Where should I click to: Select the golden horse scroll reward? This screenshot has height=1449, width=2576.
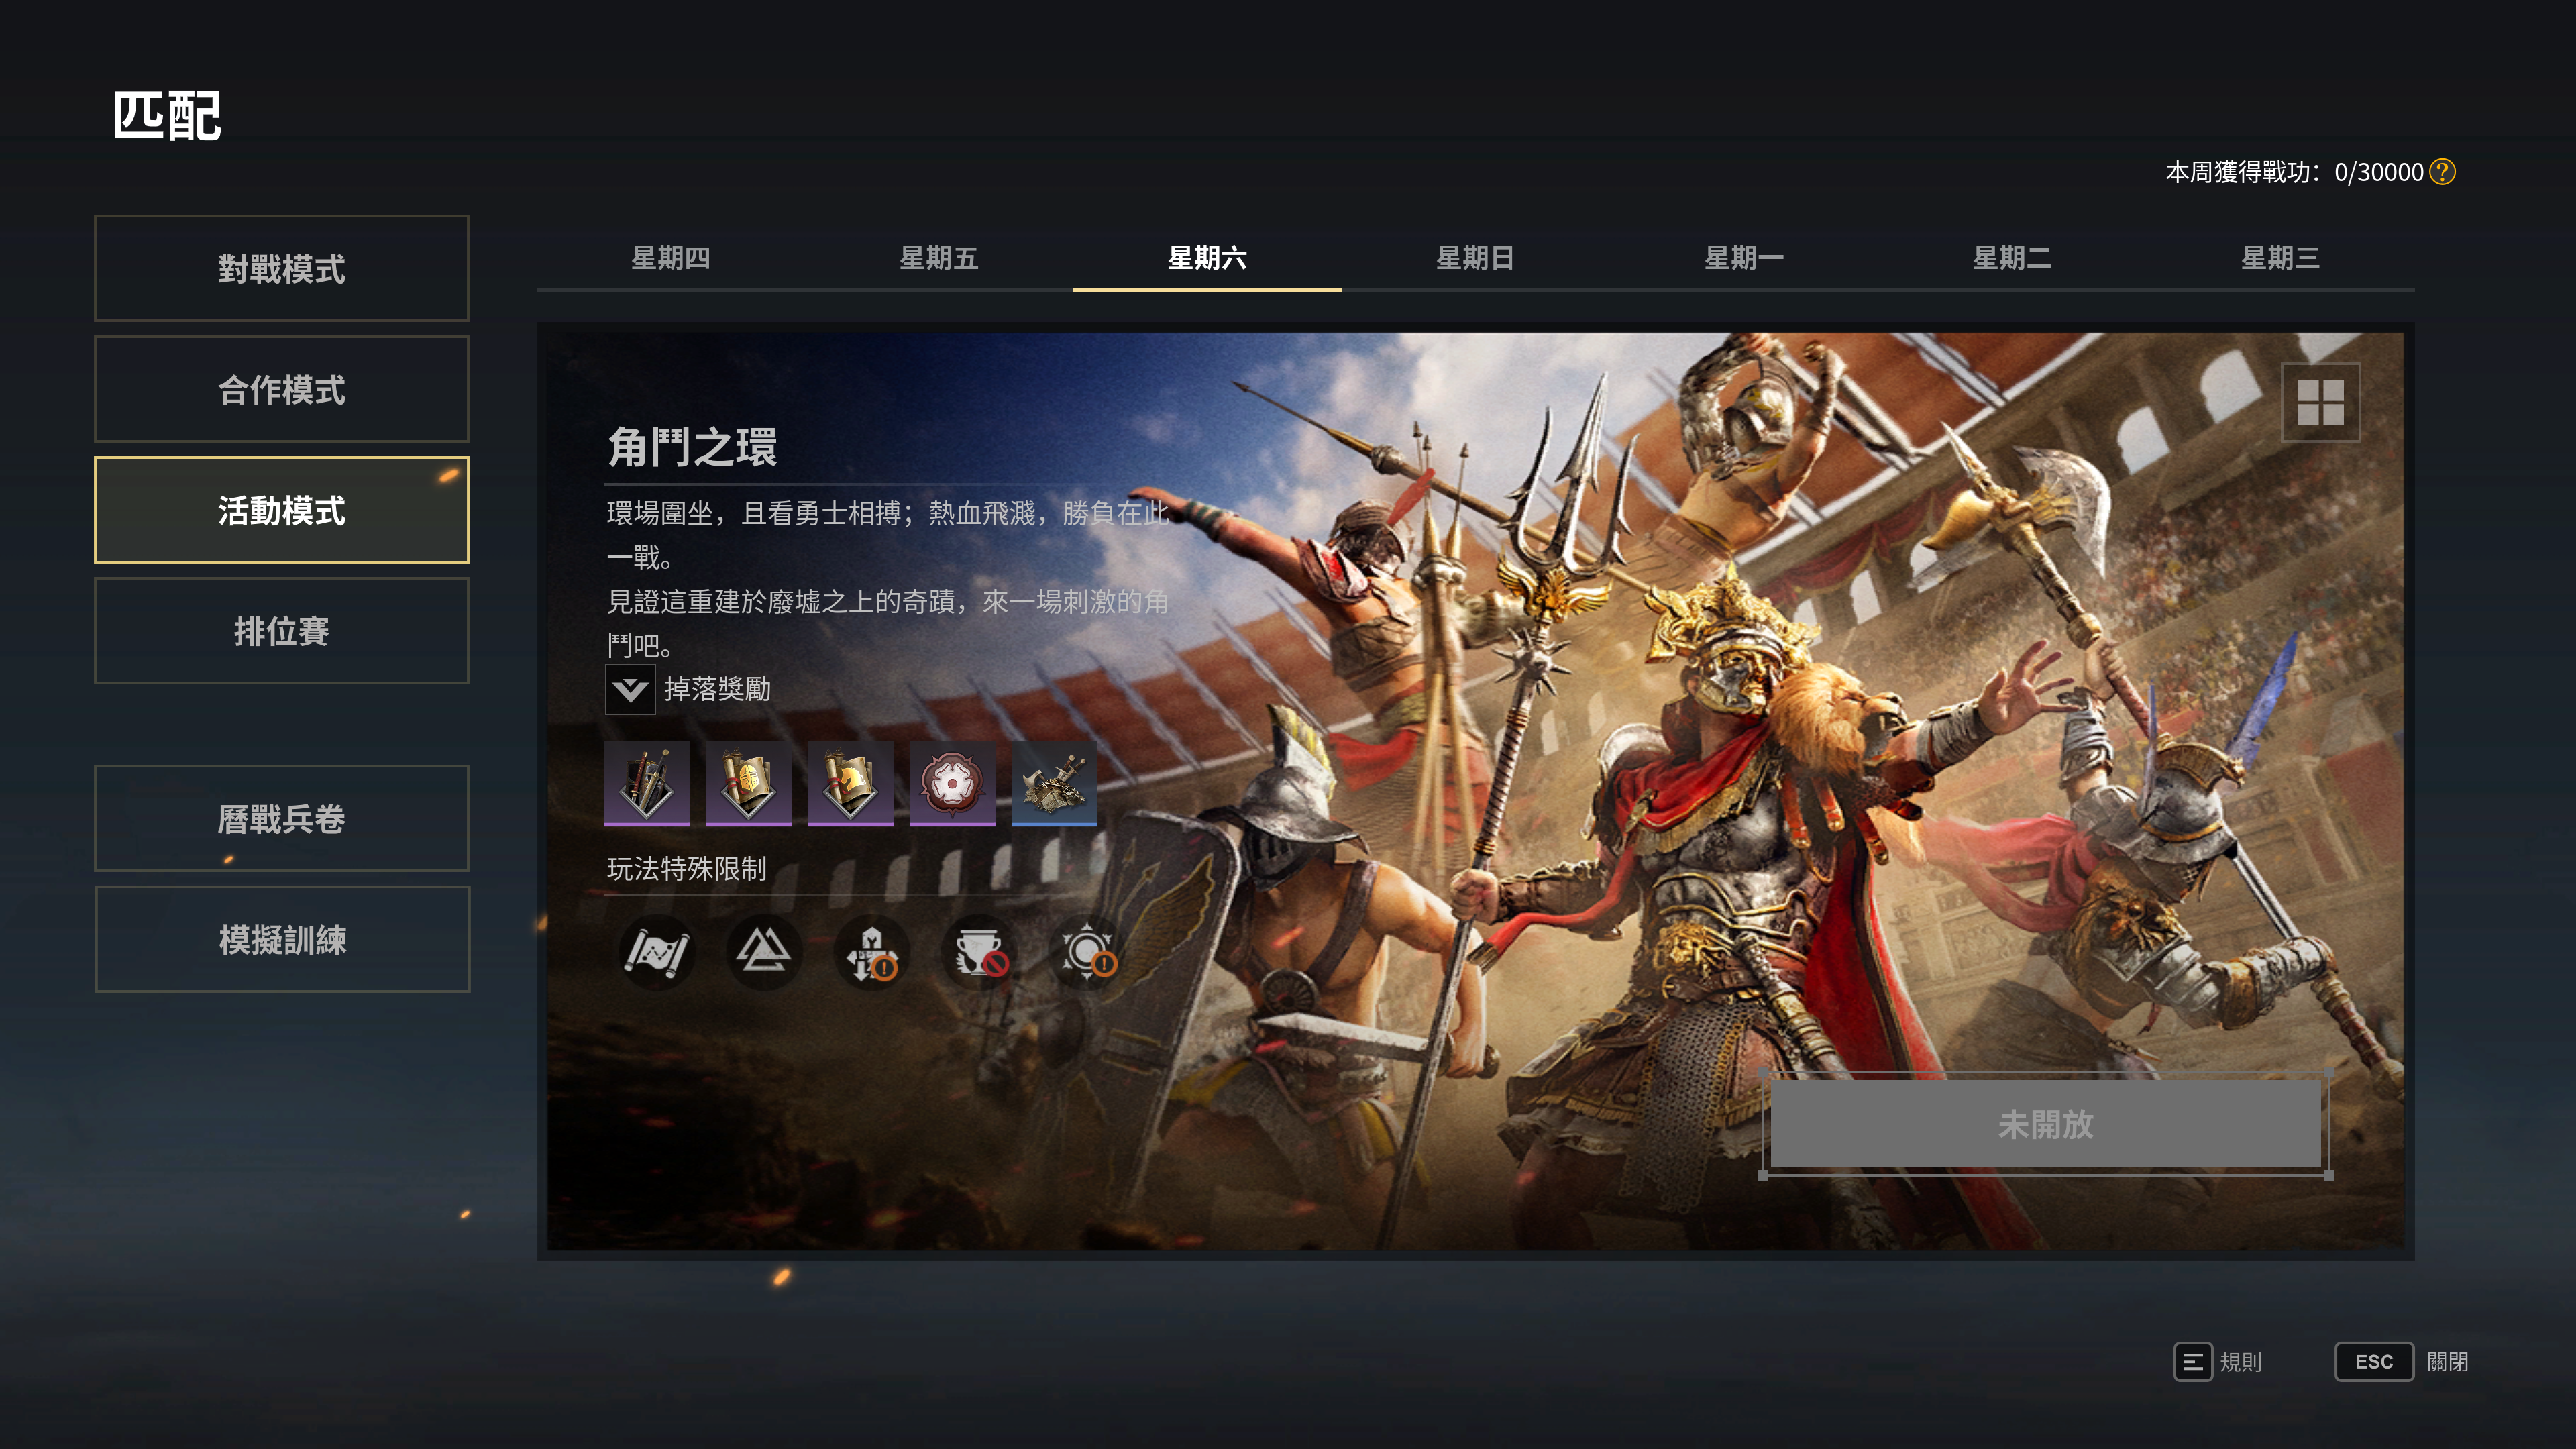[x=850, y=783]
